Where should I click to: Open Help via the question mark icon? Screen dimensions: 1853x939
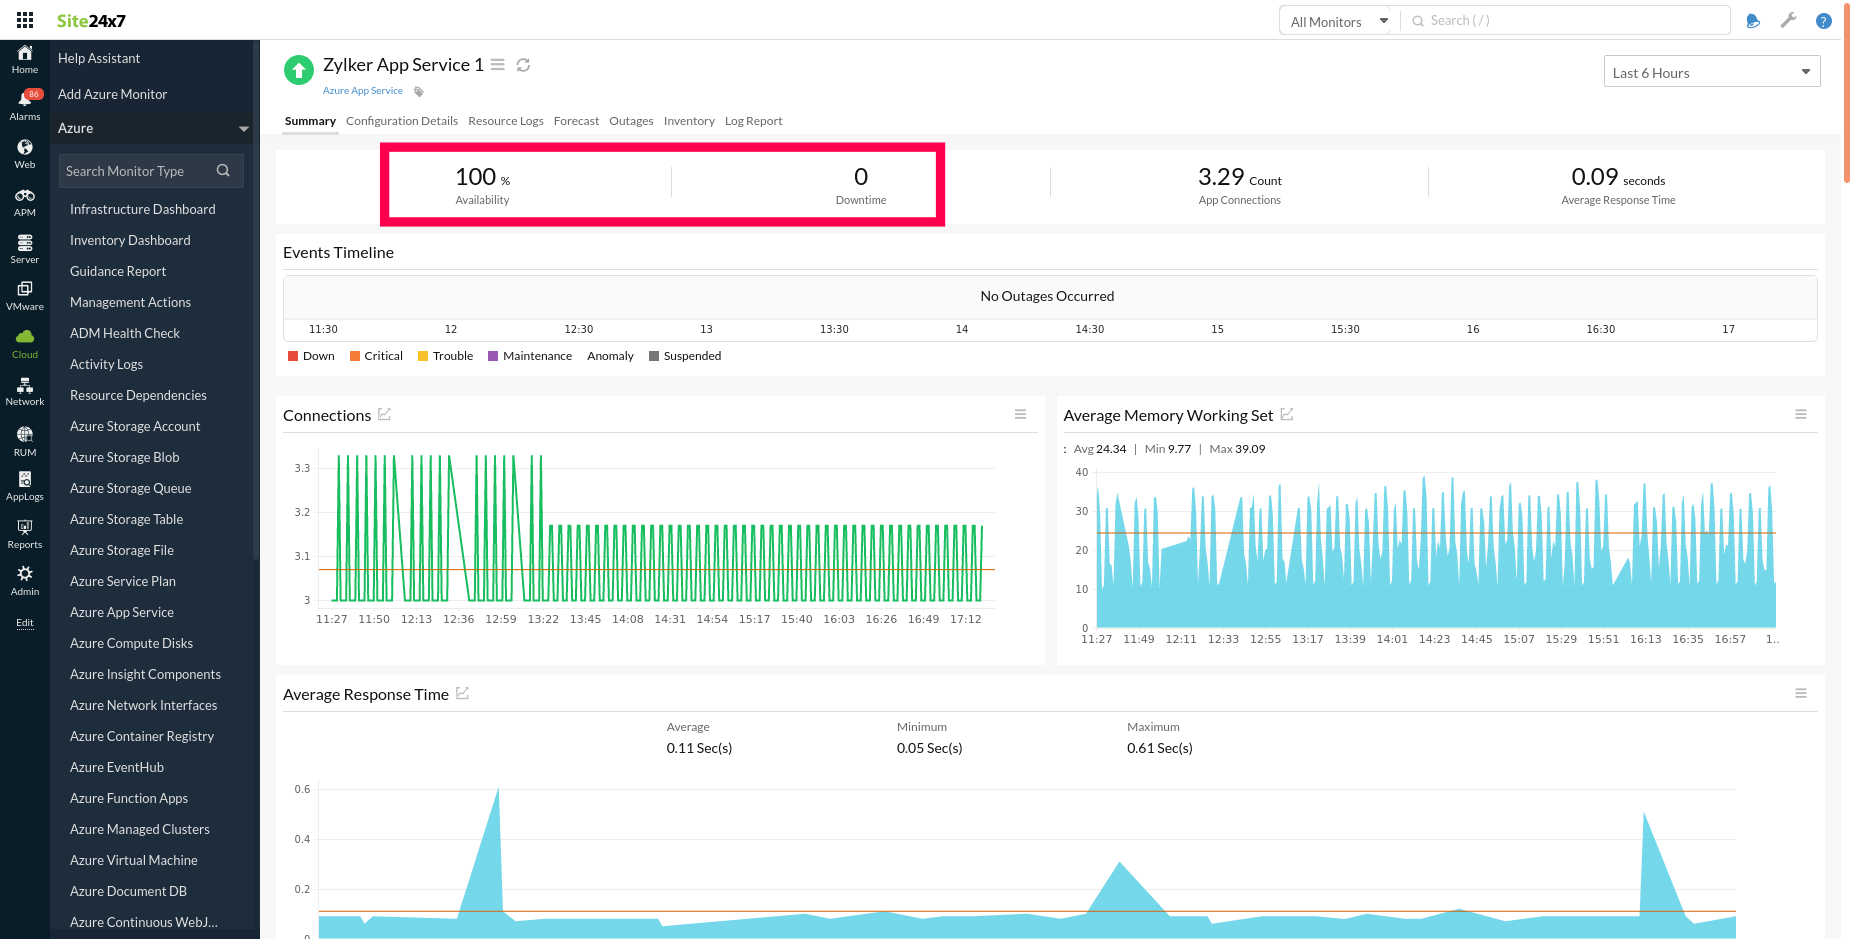pos(1823,20)
